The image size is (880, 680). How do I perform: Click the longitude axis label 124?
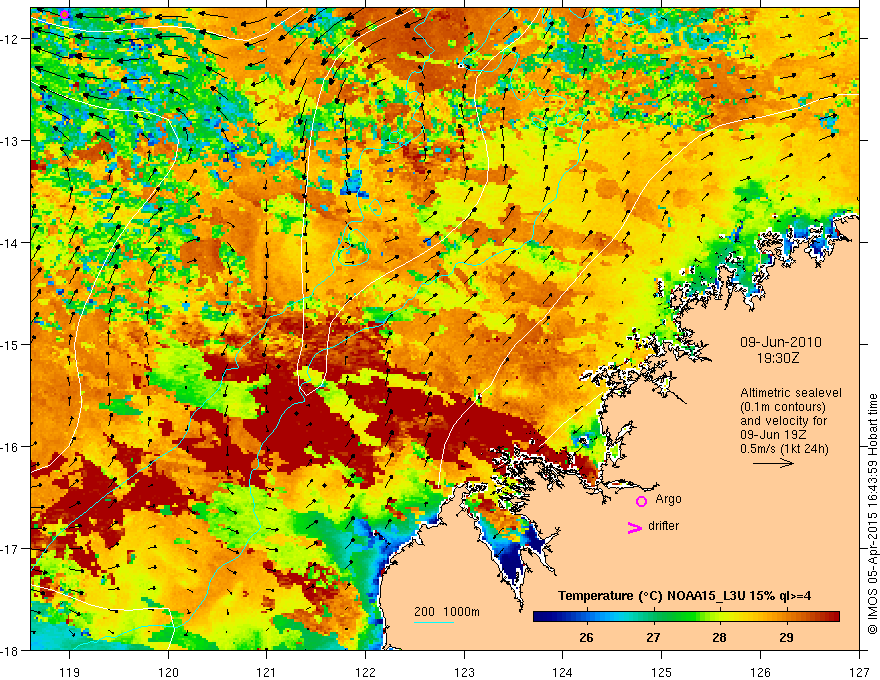[562, 672]
